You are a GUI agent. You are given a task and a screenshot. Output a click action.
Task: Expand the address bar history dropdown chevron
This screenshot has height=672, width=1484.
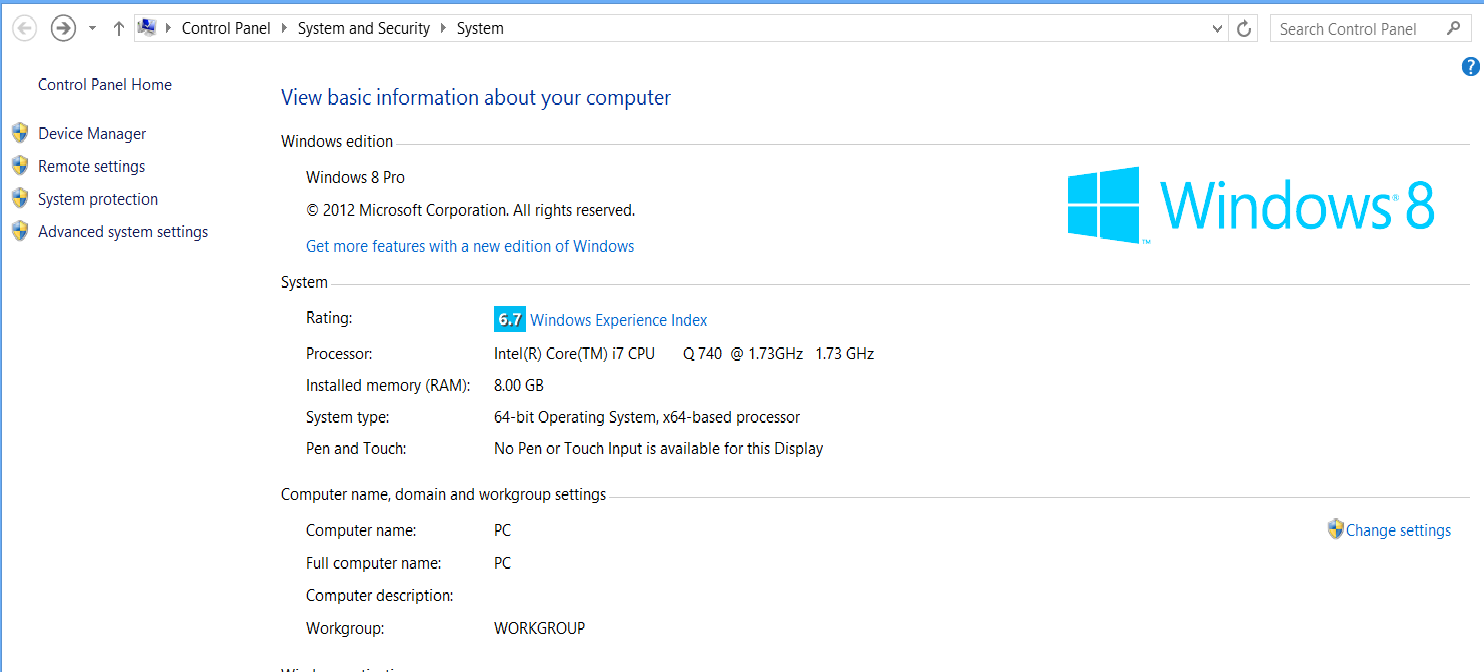(1217, 29)
